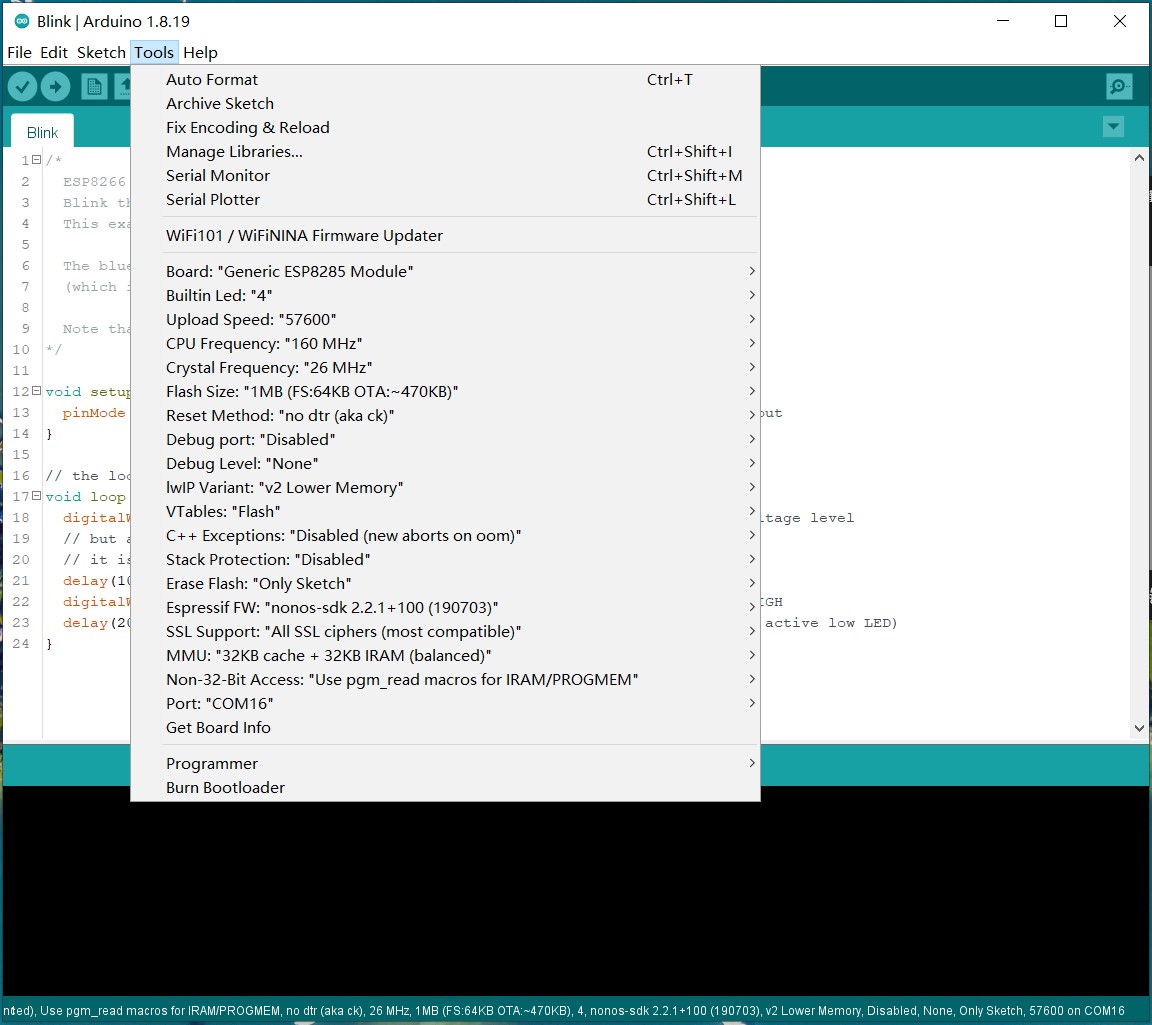Open Espressif FW nonos-sdk submenu

[445, 608]
